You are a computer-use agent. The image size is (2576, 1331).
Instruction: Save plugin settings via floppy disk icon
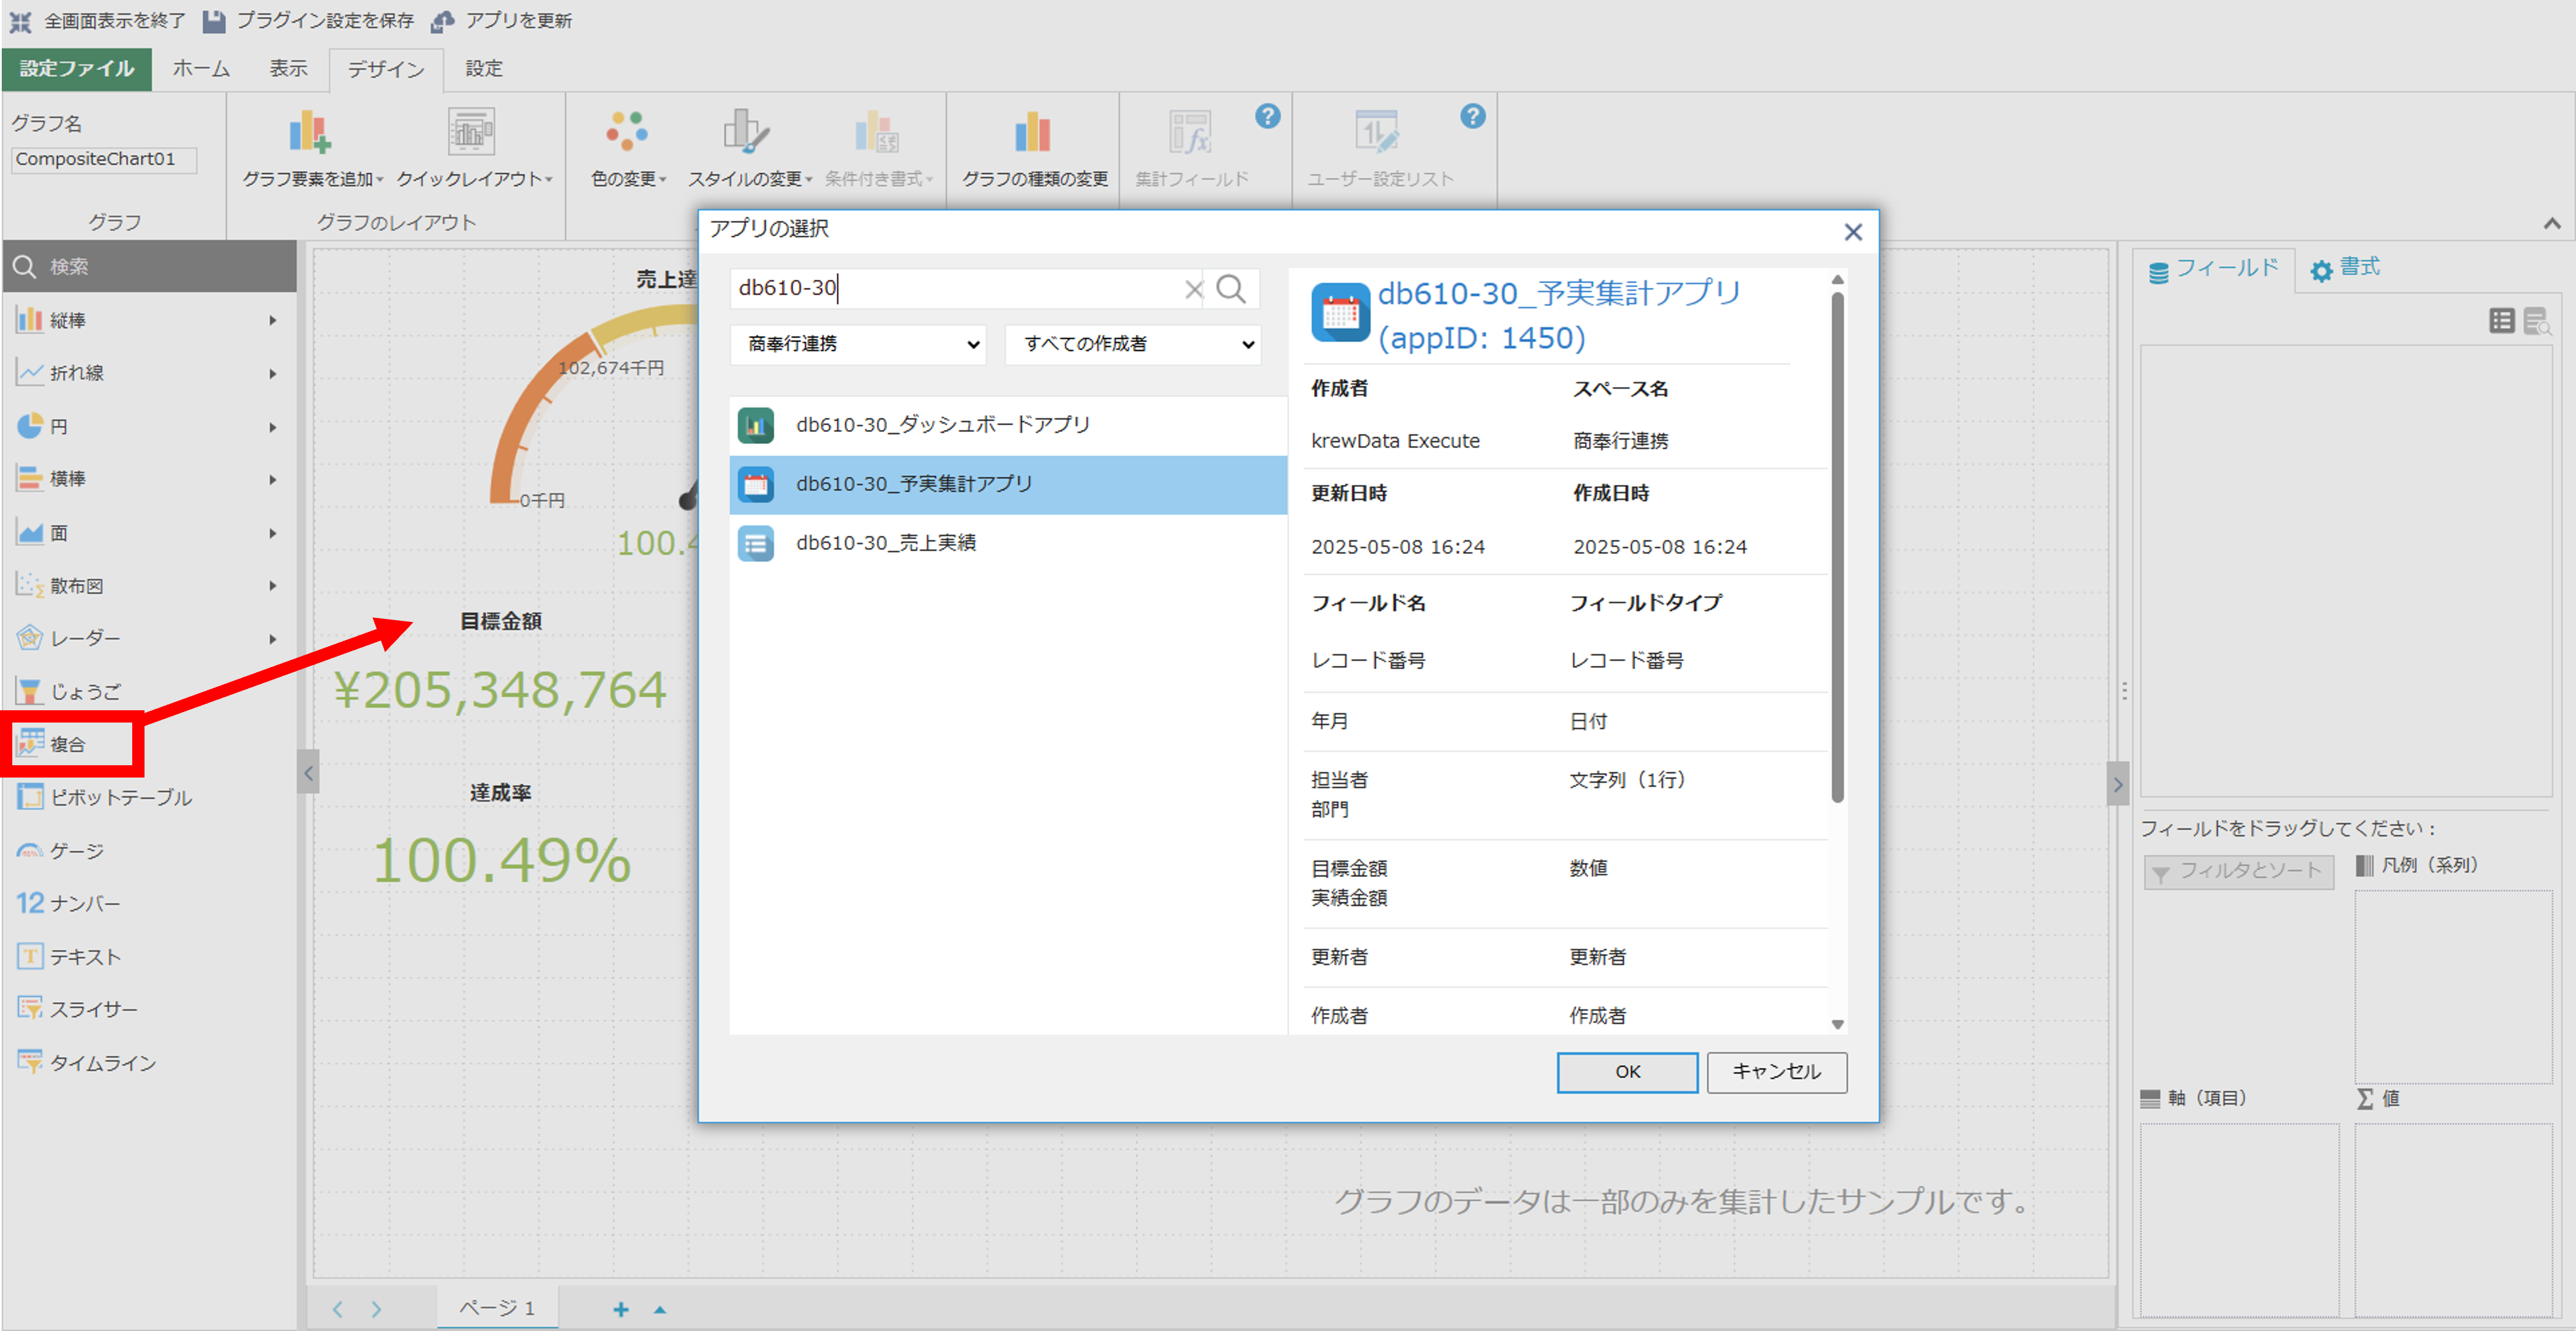pyautogui.click(x=213, y=21)
